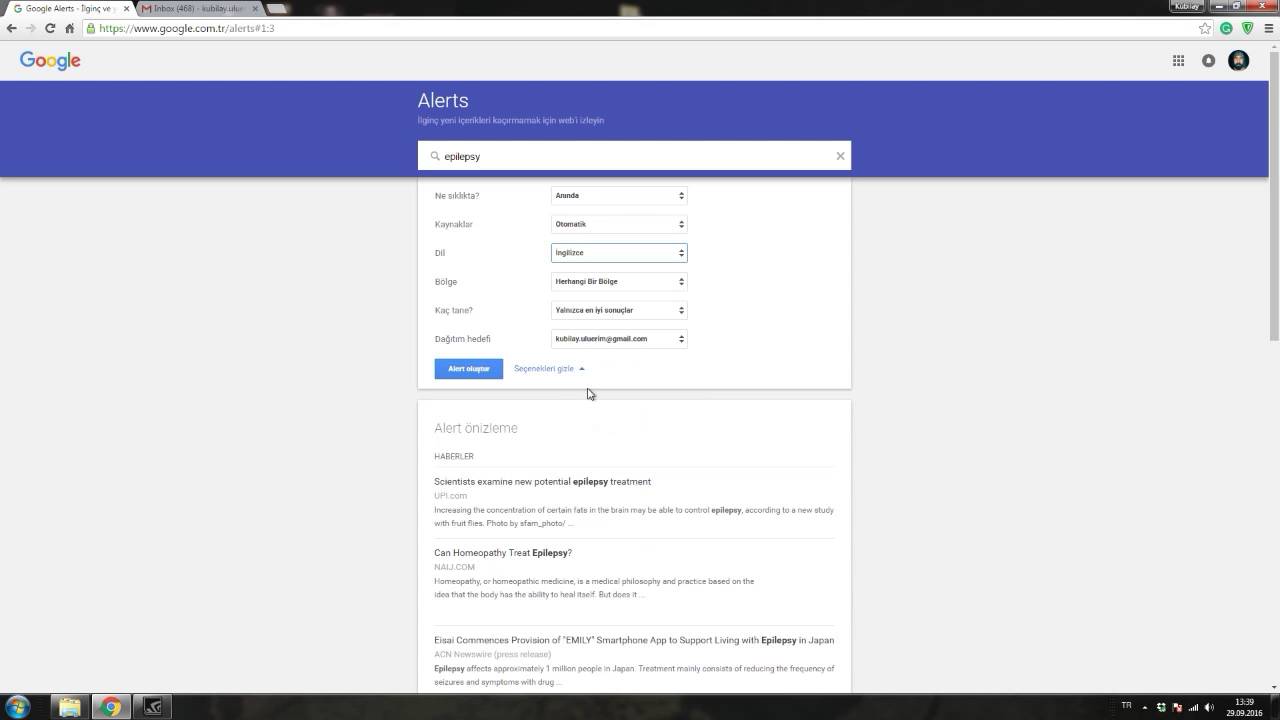Clear the epilepsy search with the X
1280x720 pixels.
click(x=840, y=156)
